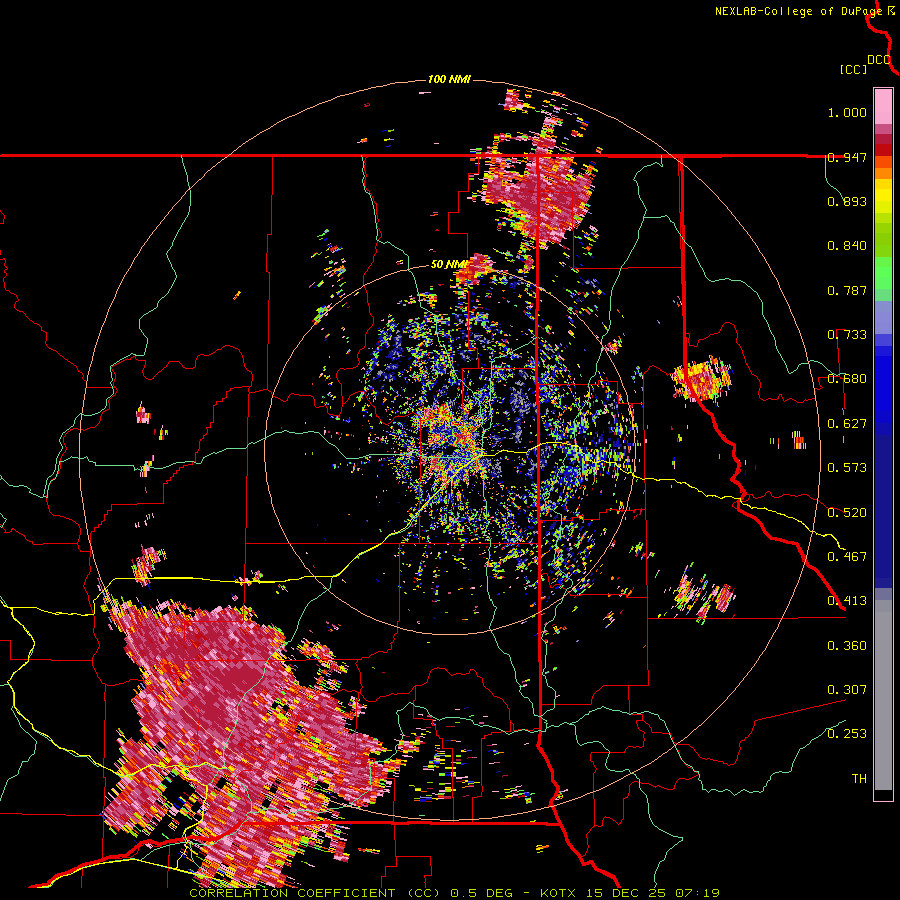Click the 50 NMI range ring label
The image size is (900, 900).
449,265
